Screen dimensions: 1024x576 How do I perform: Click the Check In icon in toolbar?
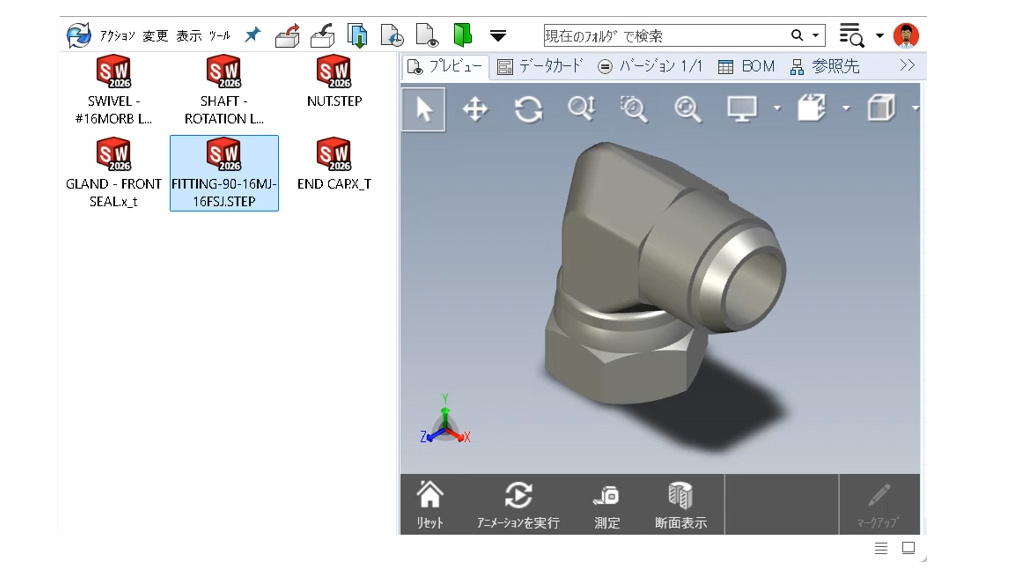point(322,36)
